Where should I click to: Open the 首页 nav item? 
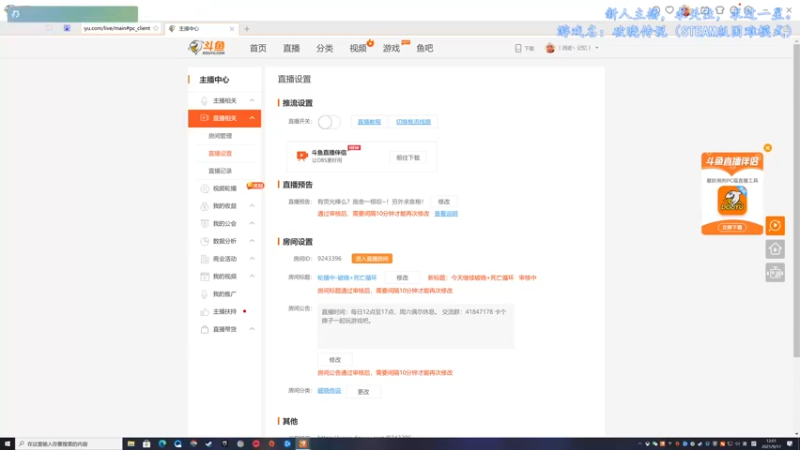258,48
